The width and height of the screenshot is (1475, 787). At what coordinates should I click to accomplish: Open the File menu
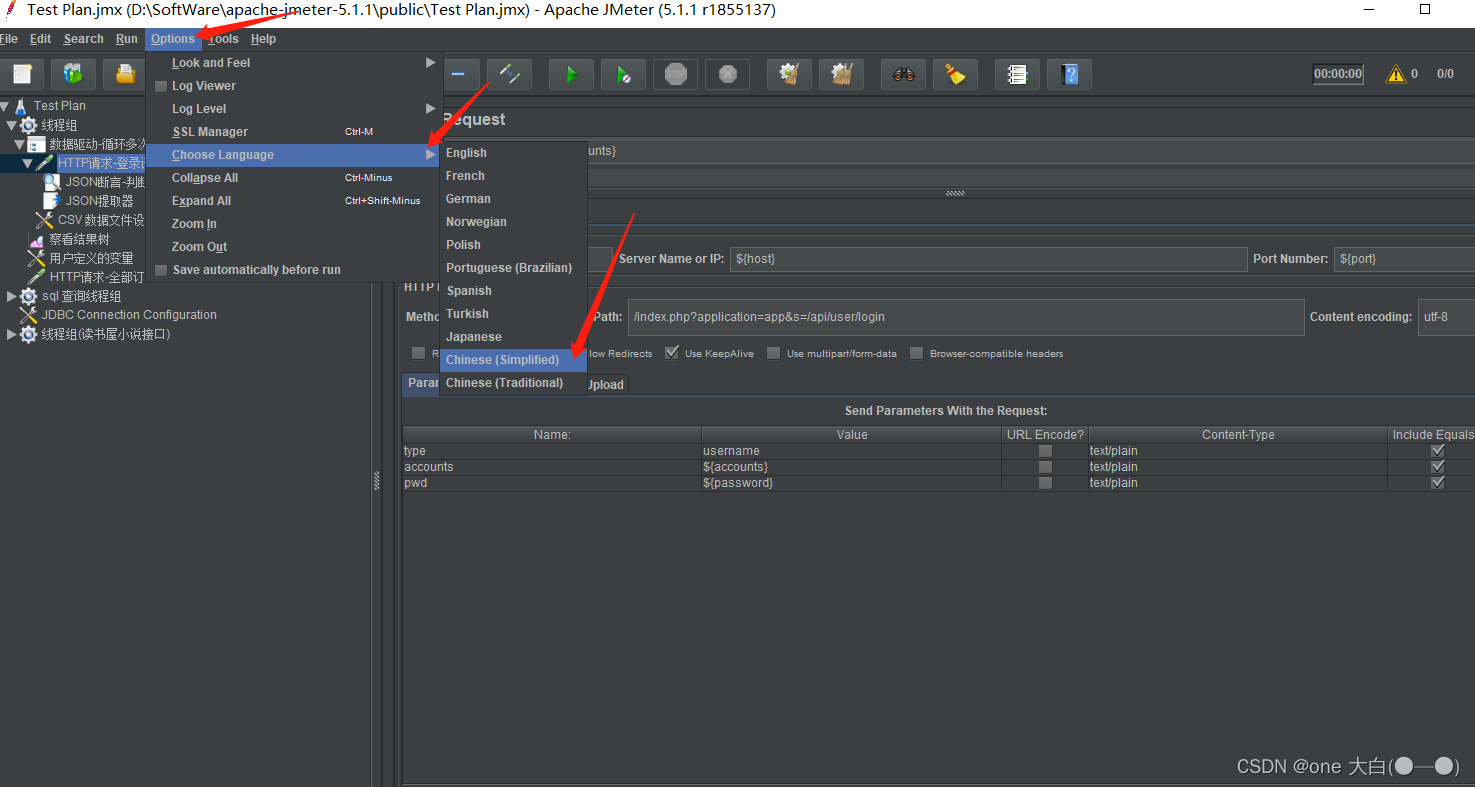point(9,39)
